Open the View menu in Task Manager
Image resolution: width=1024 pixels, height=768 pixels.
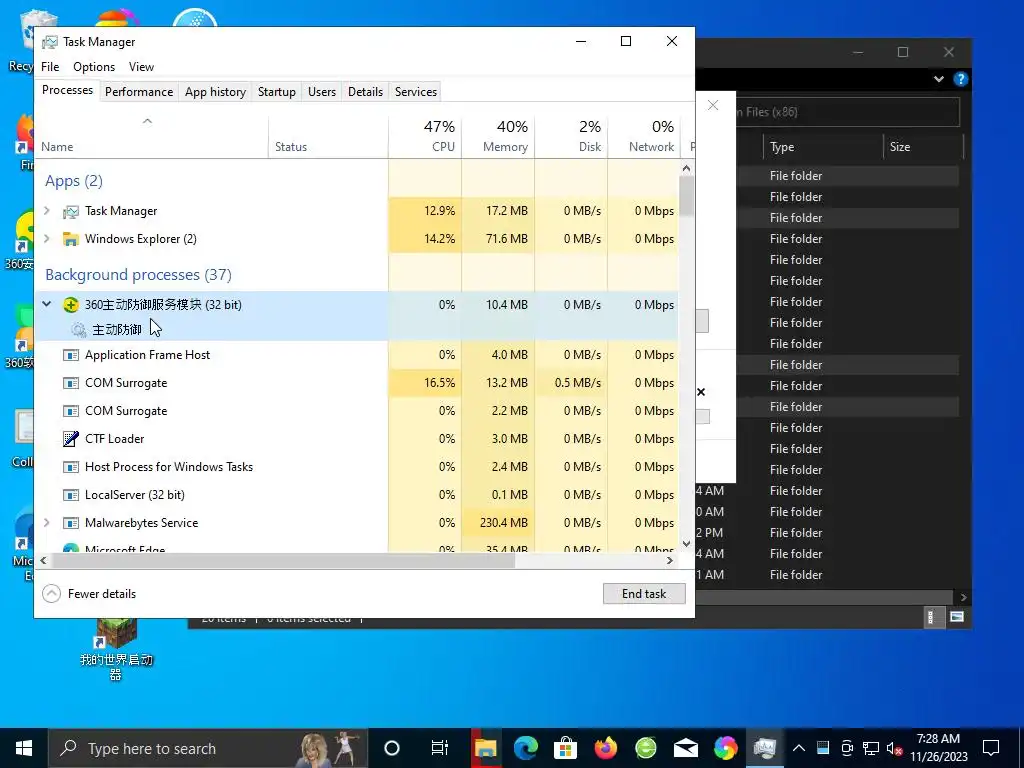[x=141, y=67]
